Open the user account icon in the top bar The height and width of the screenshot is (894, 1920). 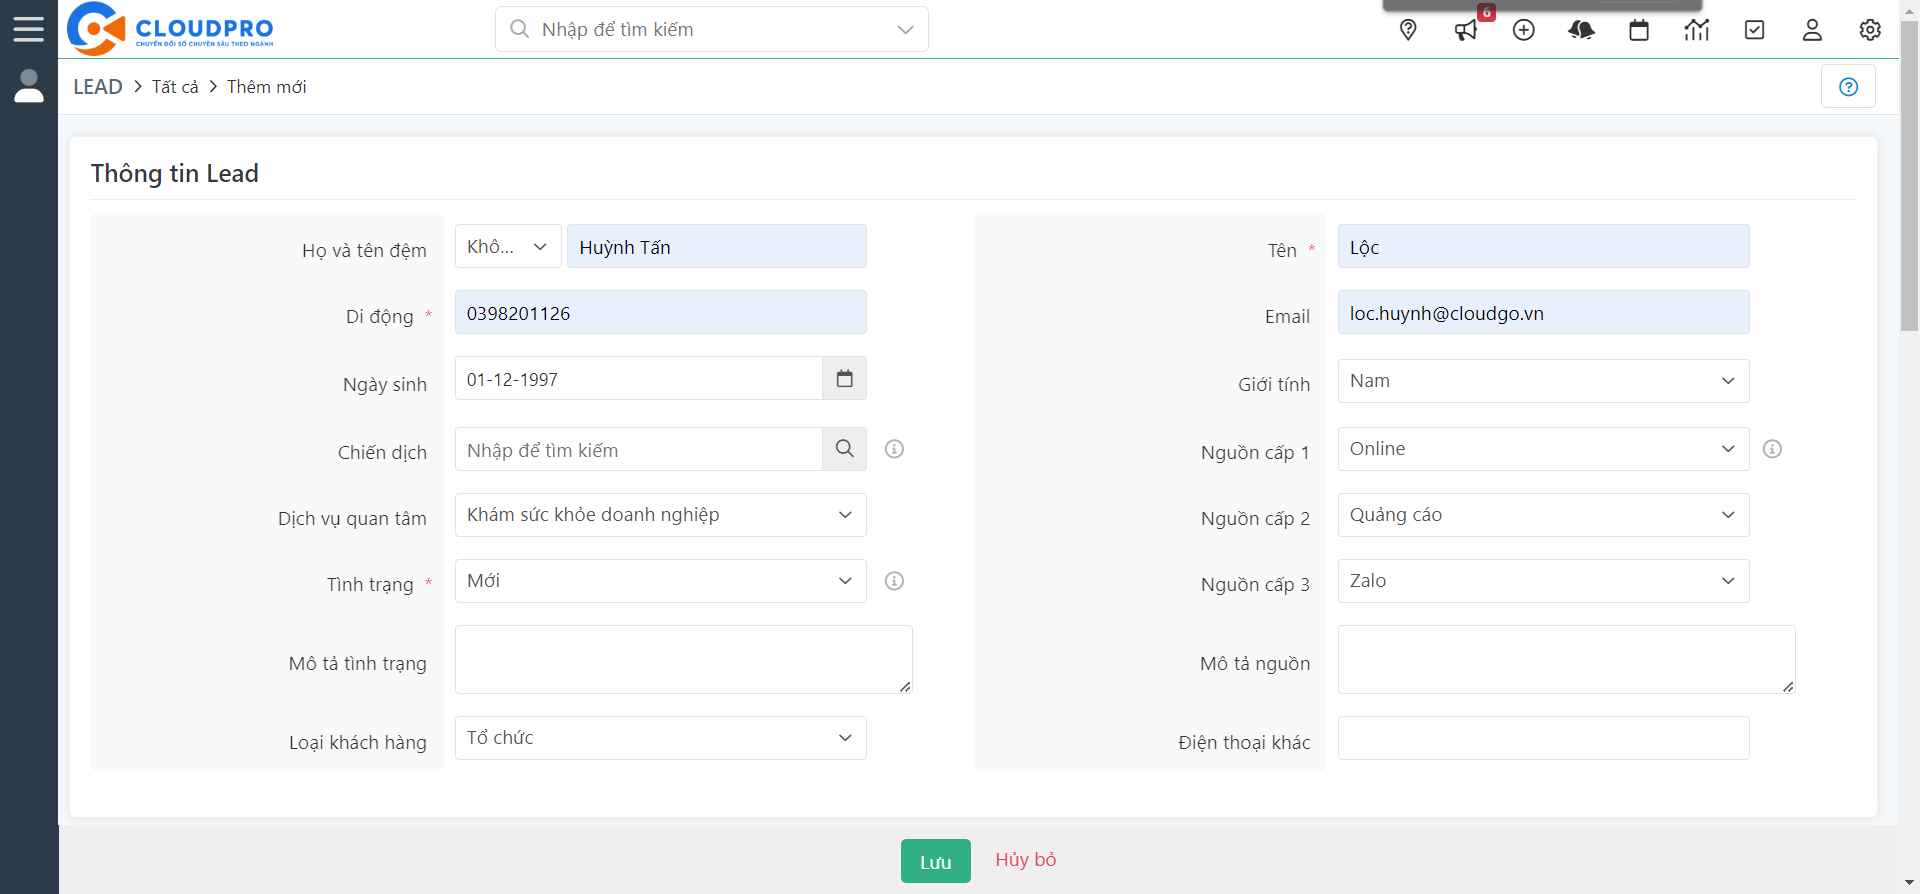1812,30
